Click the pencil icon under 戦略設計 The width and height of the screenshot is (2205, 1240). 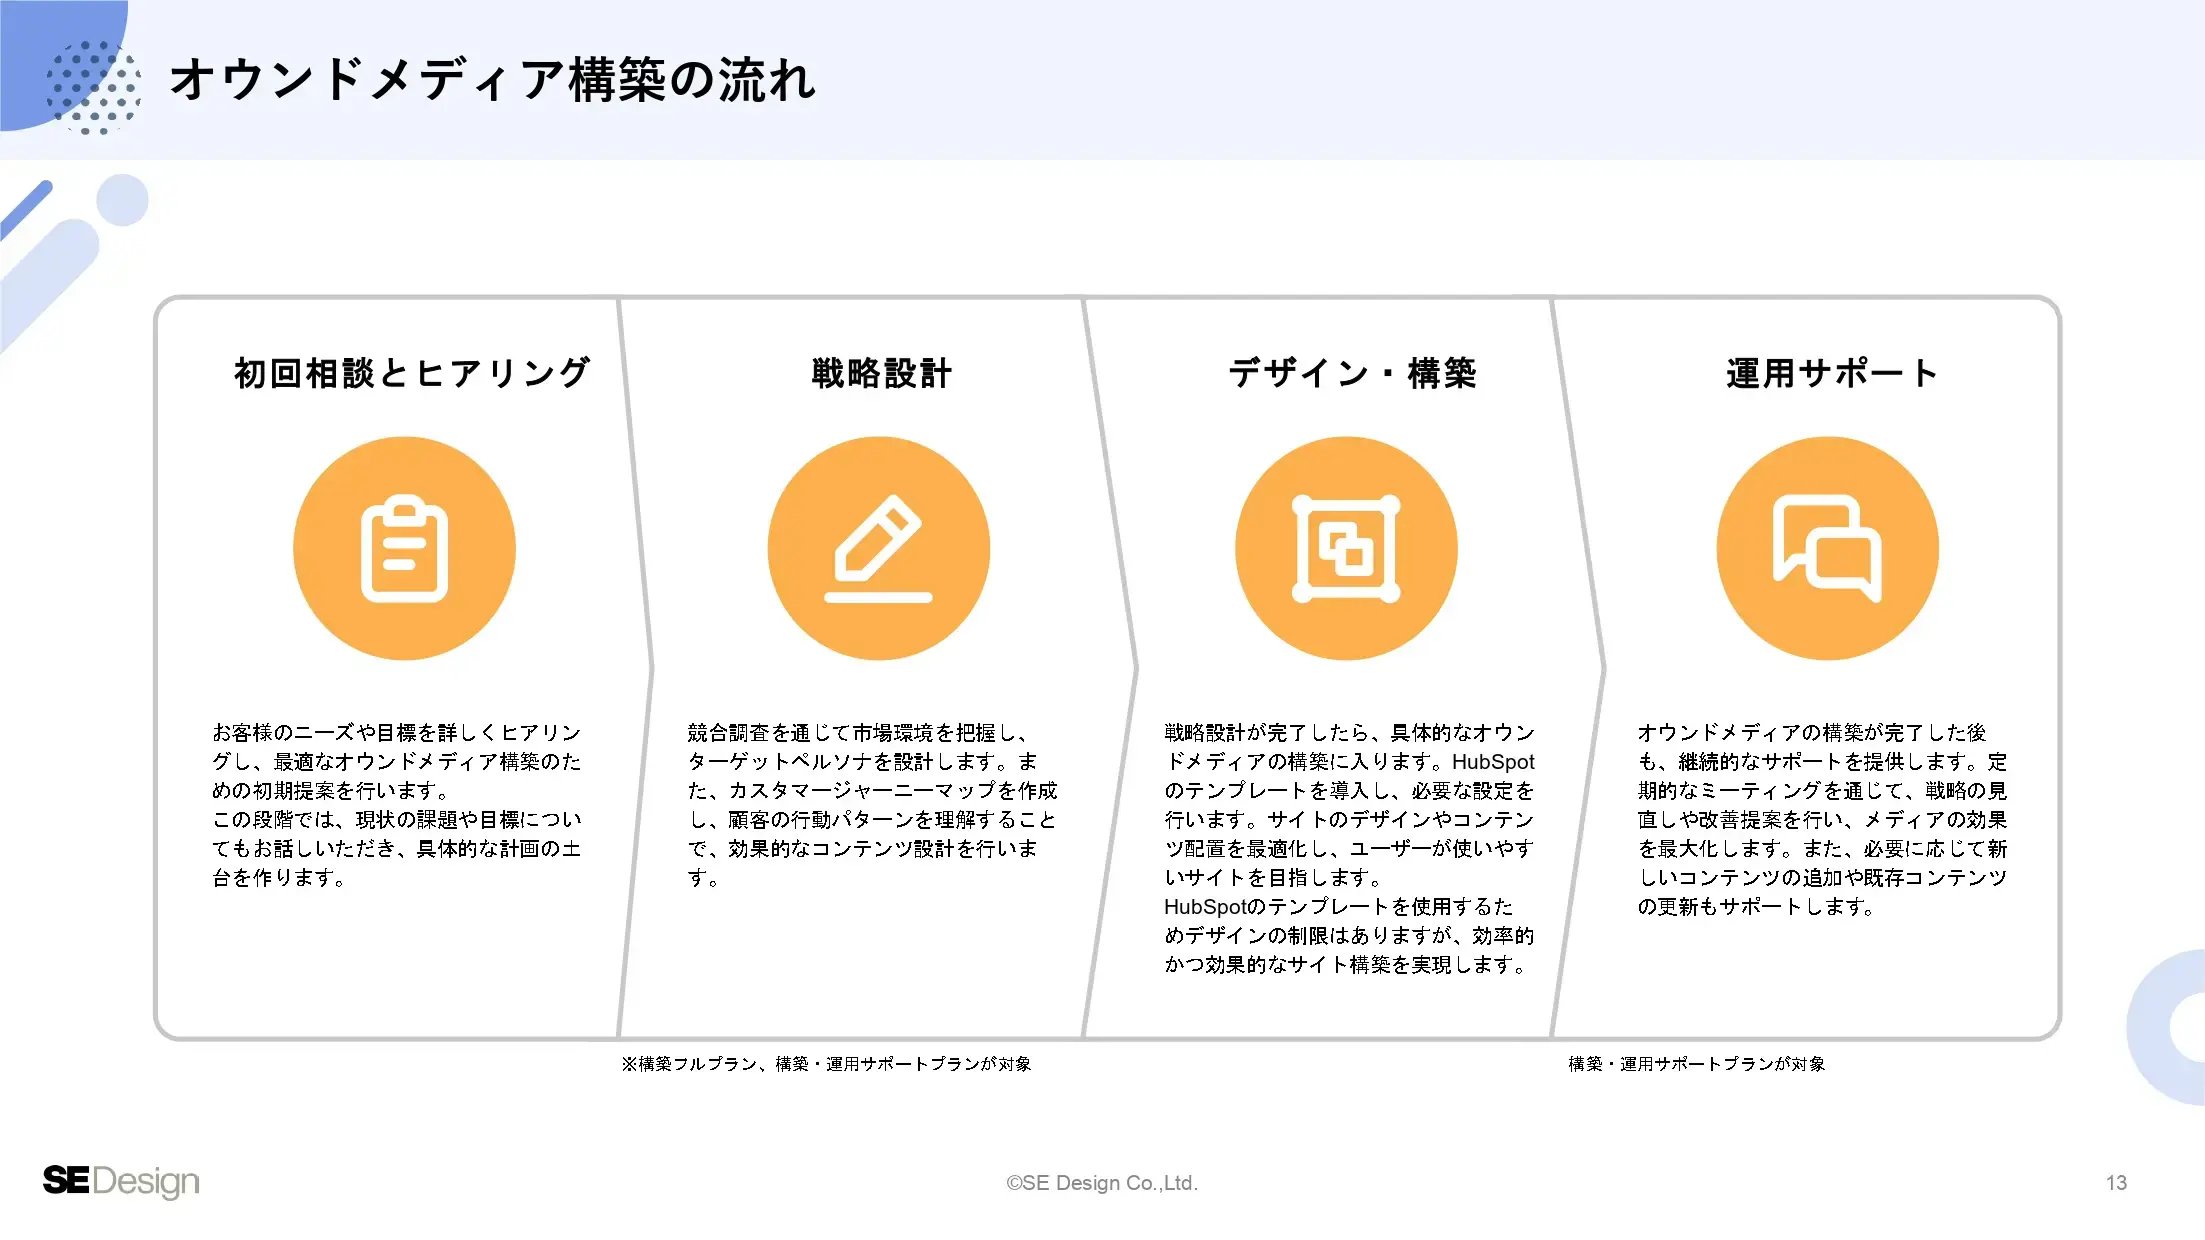pos(879,548)
